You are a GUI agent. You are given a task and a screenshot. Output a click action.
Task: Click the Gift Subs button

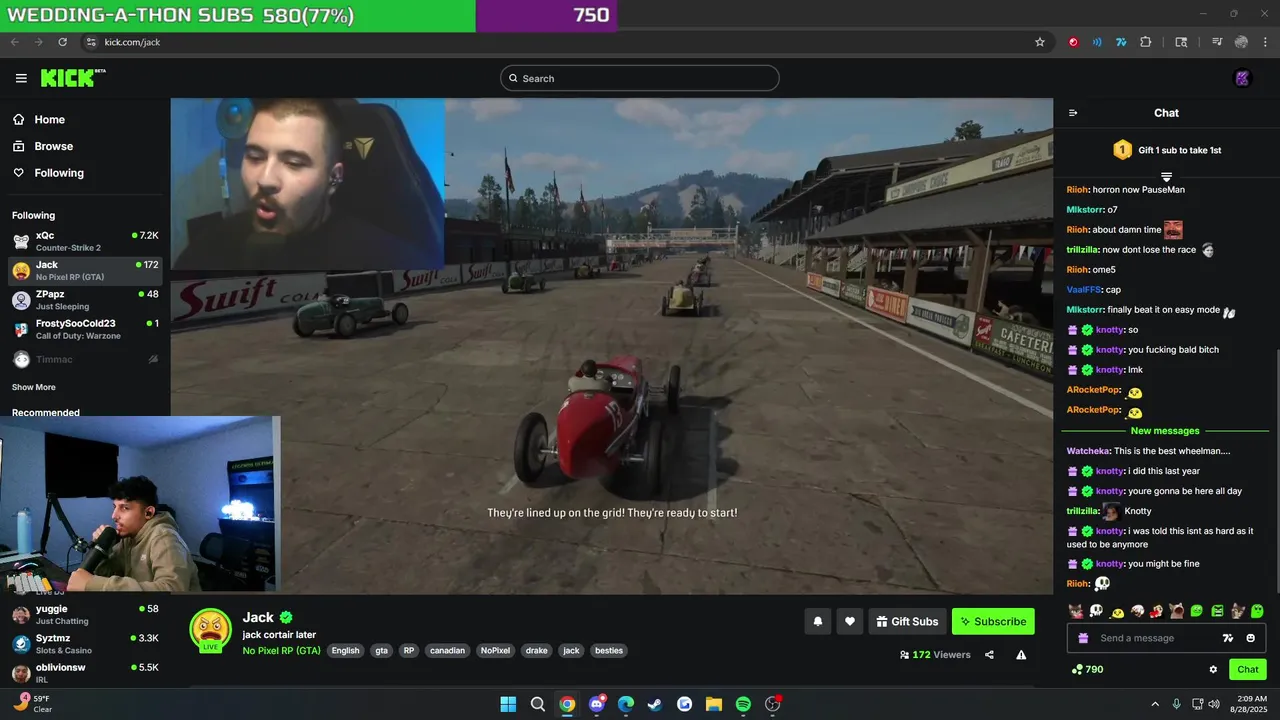coord(907,621)
